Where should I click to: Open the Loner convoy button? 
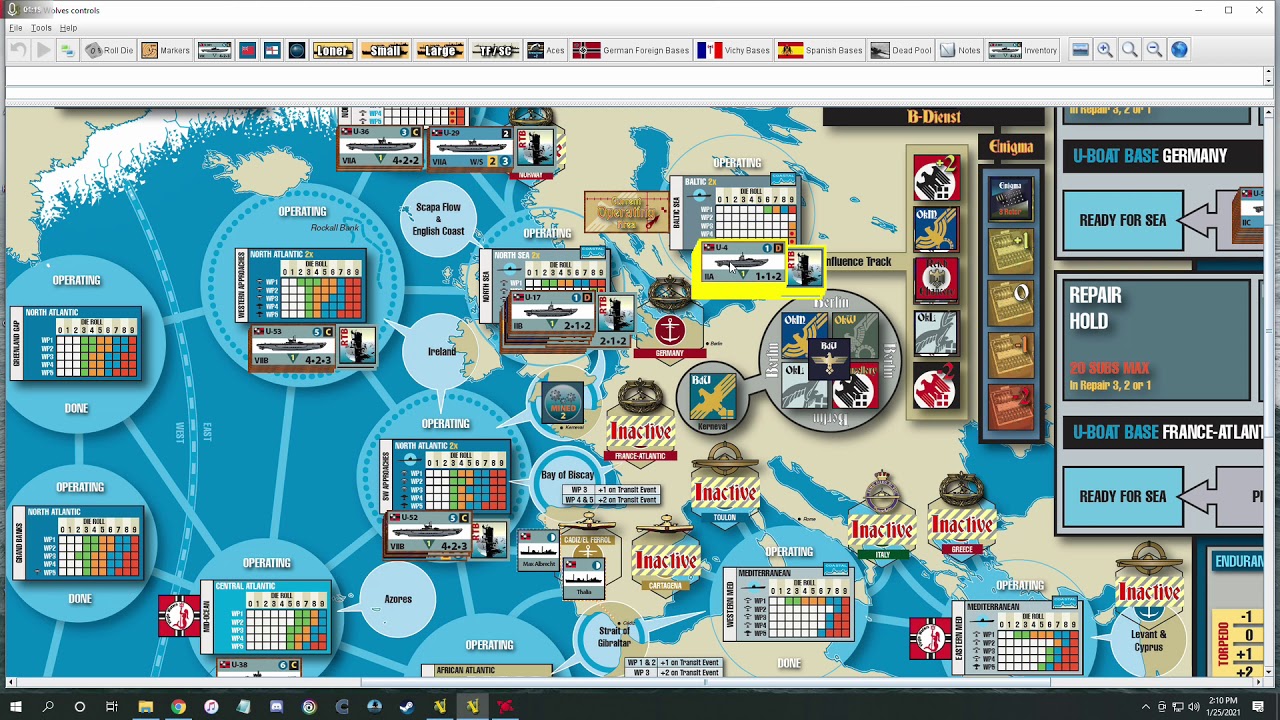pyautogui.click(x=333, y=50)
